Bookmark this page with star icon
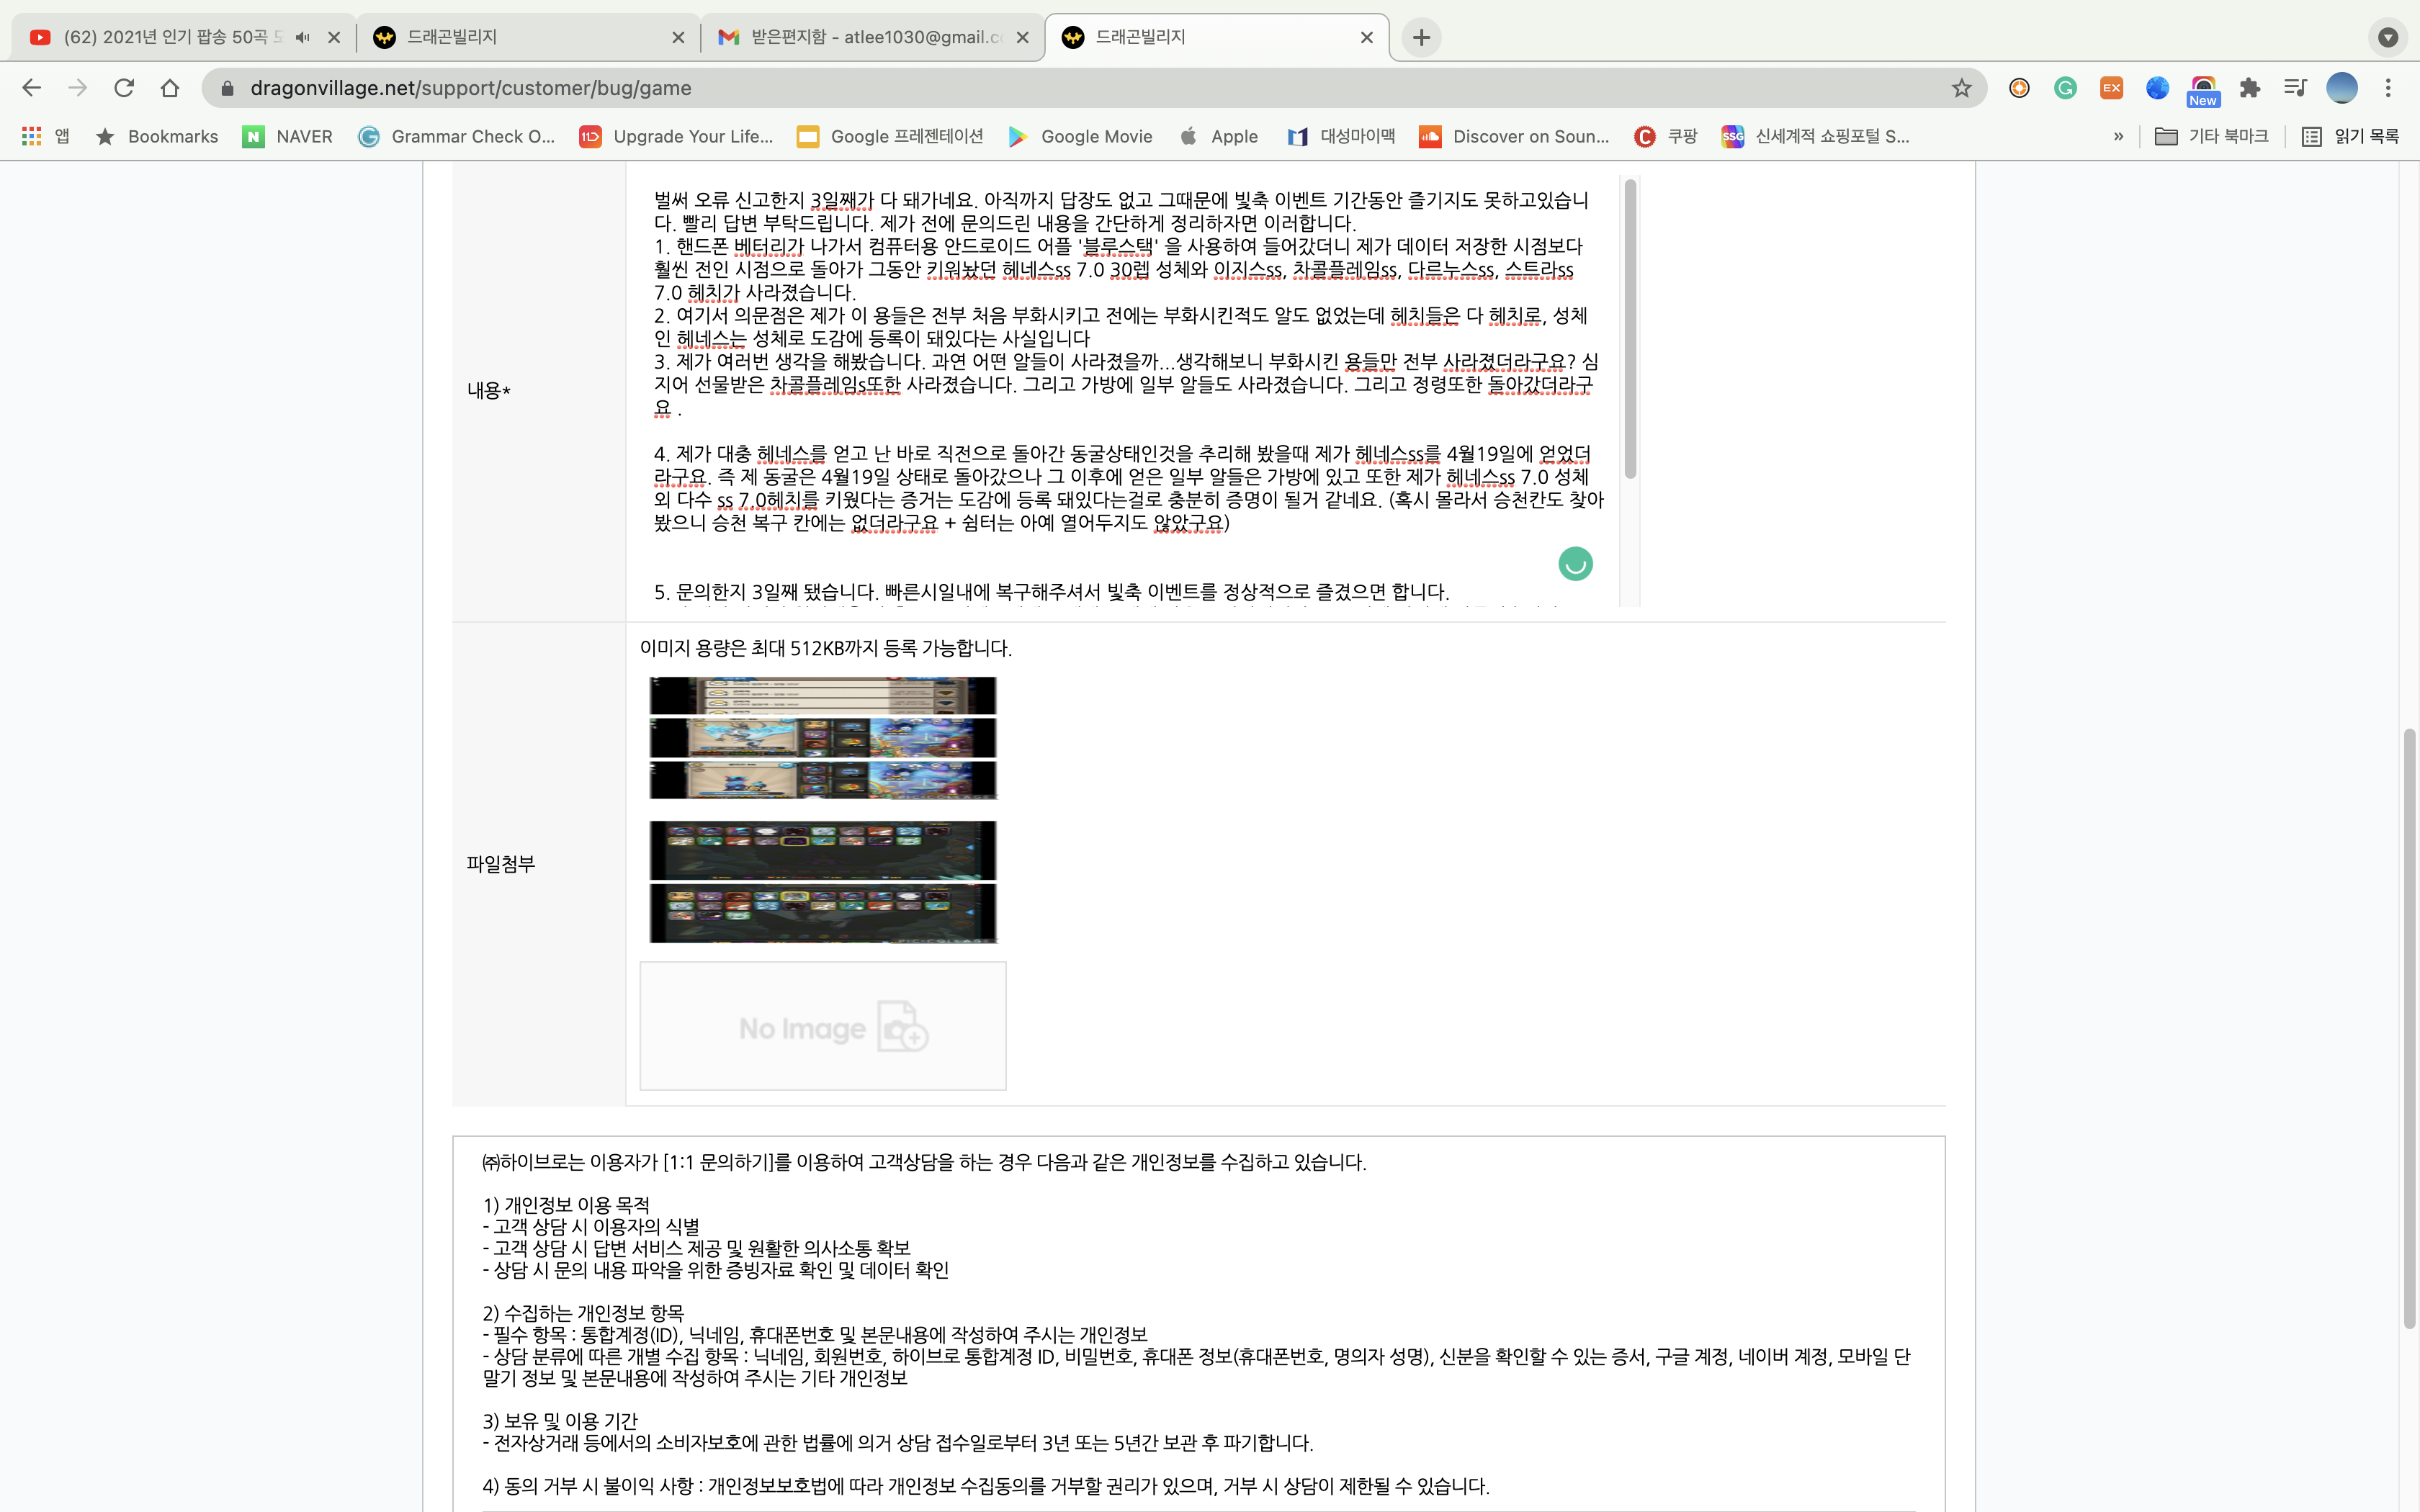The image size is (2420, 1512). [x=1961, y=88]
